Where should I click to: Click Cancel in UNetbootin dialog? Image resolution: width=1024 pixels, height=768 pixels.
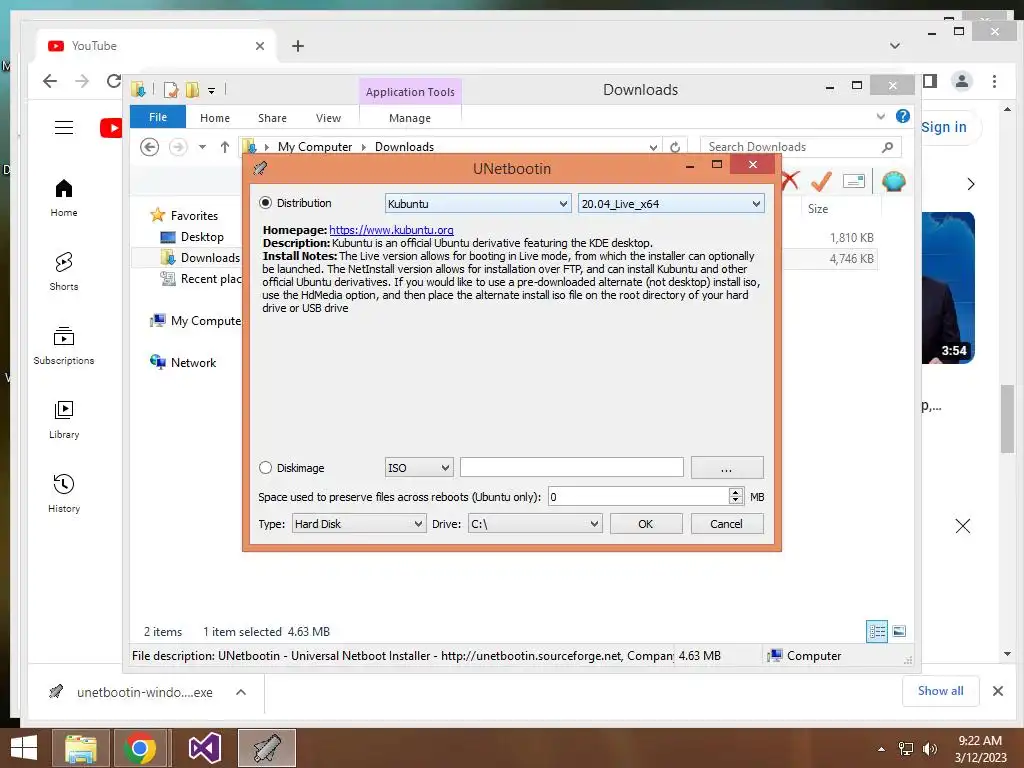(727, 524)
